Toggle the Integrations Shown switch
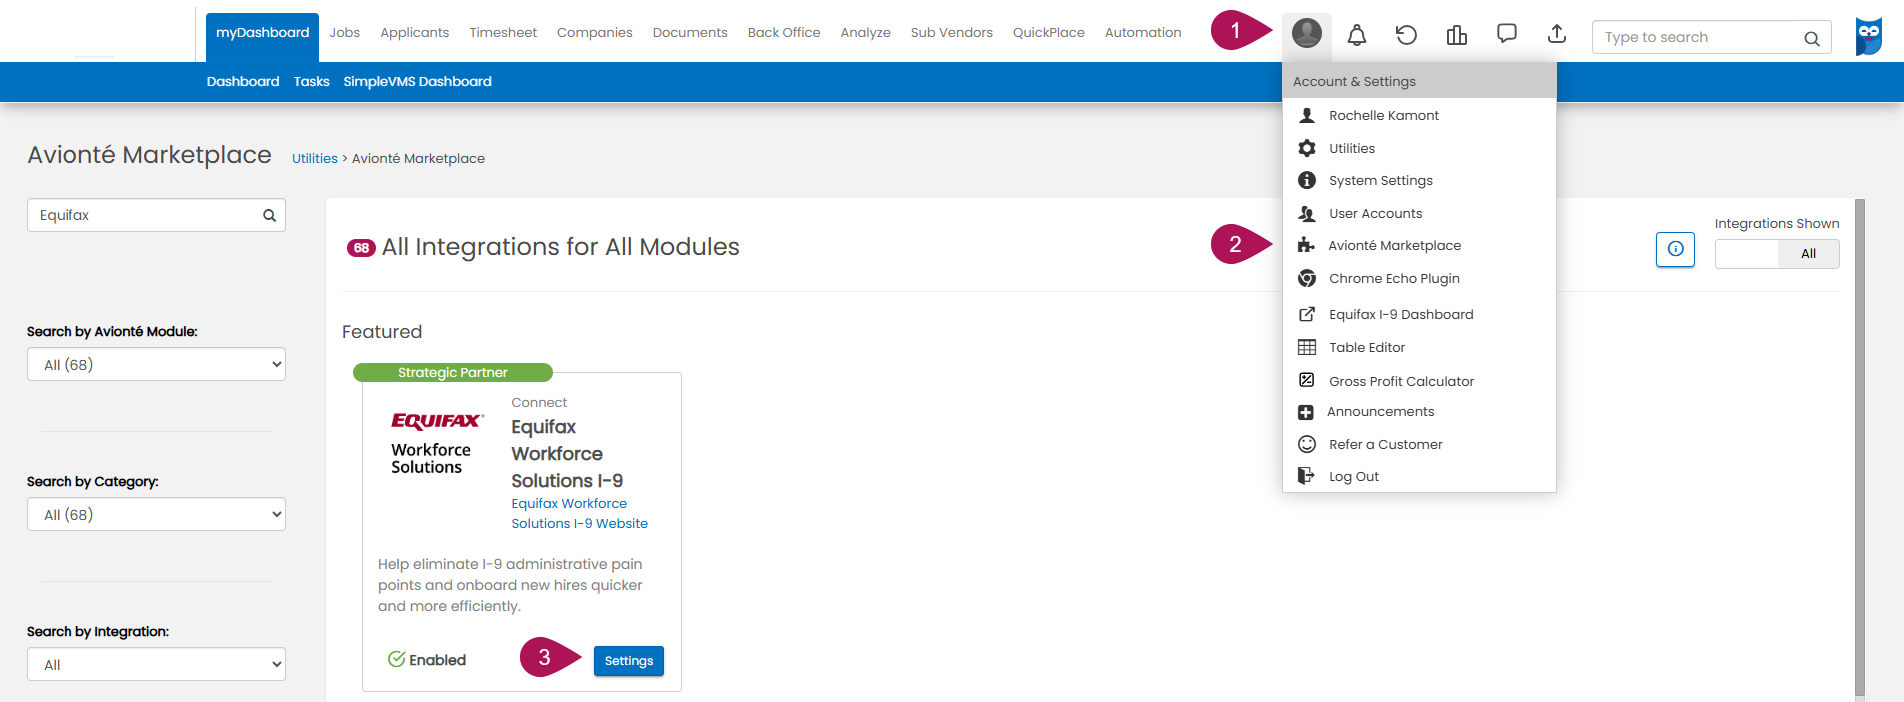 point(1777,254)
